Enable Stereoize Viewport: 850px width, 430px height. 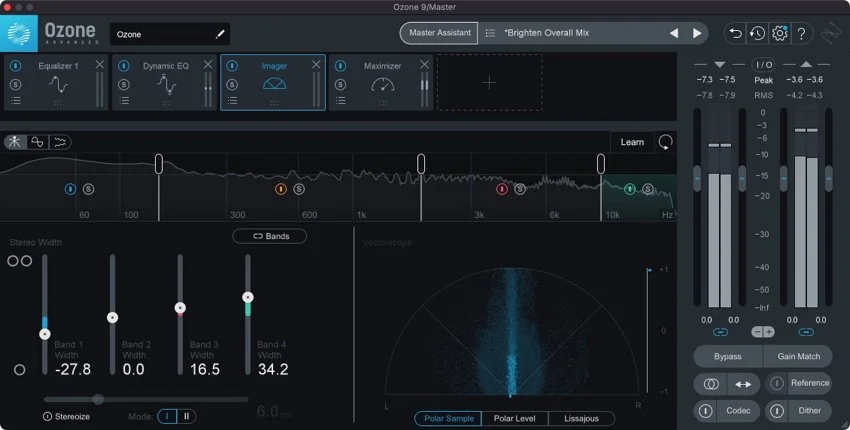pos(48,416)
